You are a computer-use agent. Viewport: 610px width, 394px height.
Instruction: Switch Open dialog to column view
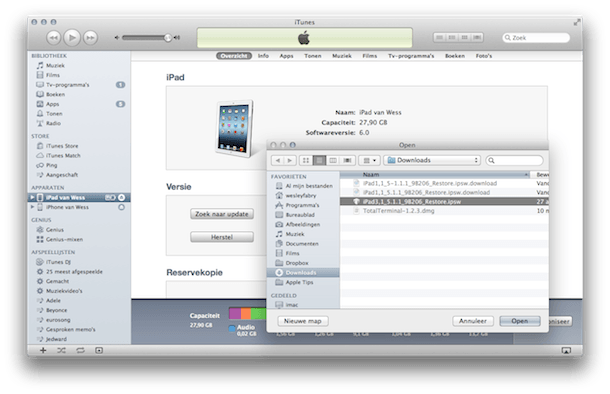click(333, 160)
